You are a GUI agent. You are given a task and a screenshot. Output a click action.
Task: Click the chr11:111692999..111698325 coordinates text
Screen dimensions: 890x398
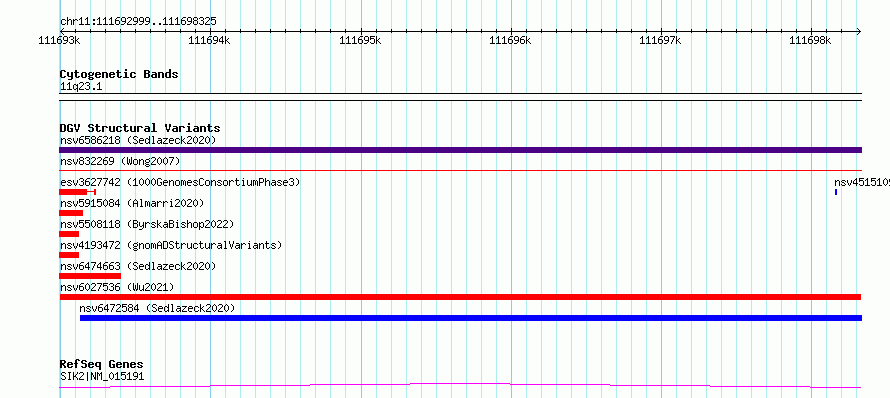(x=138, y=22)
